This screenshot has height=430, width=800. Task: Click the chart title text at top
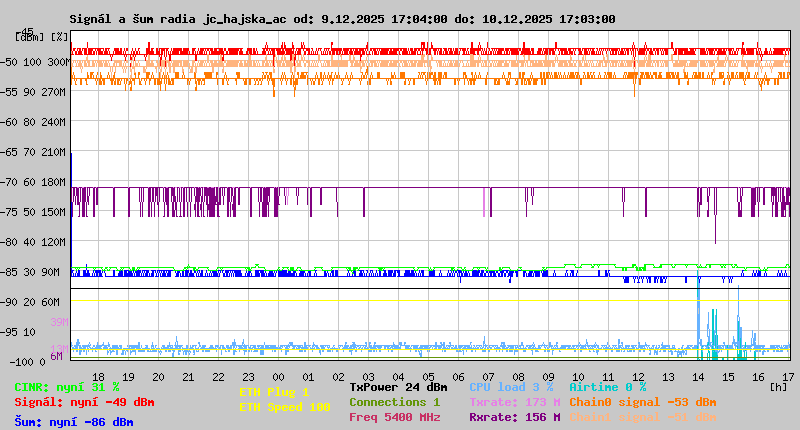coord(343,19)
